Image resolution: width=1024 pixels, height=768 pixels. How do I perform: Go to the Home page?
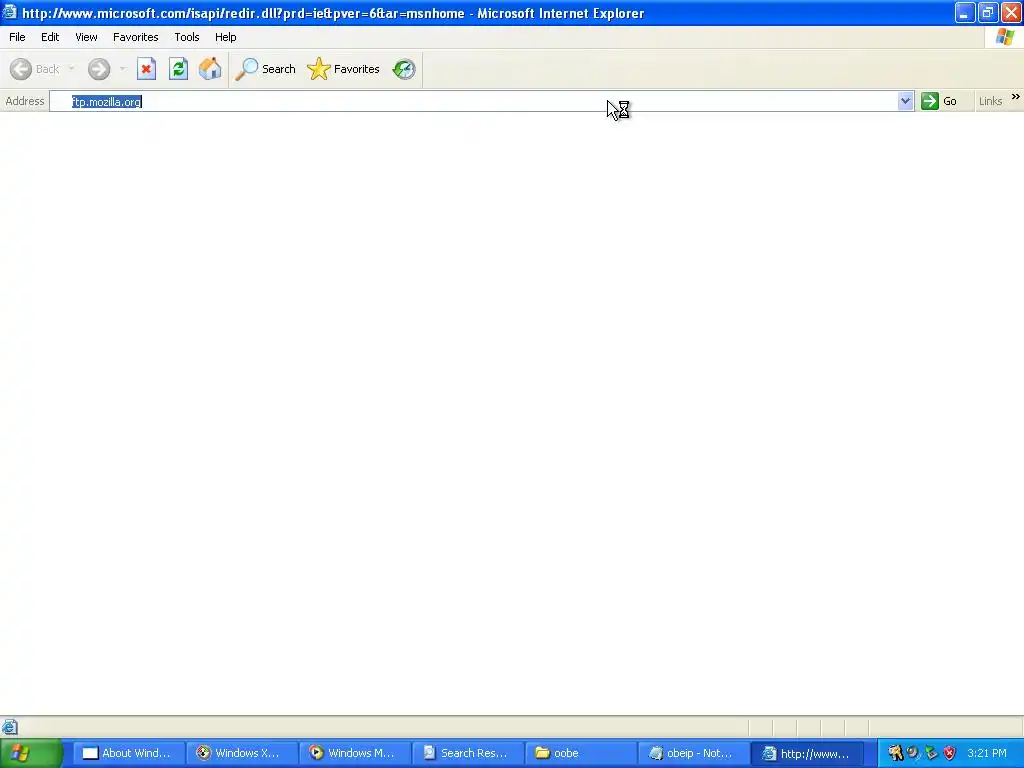coord(210,69)
